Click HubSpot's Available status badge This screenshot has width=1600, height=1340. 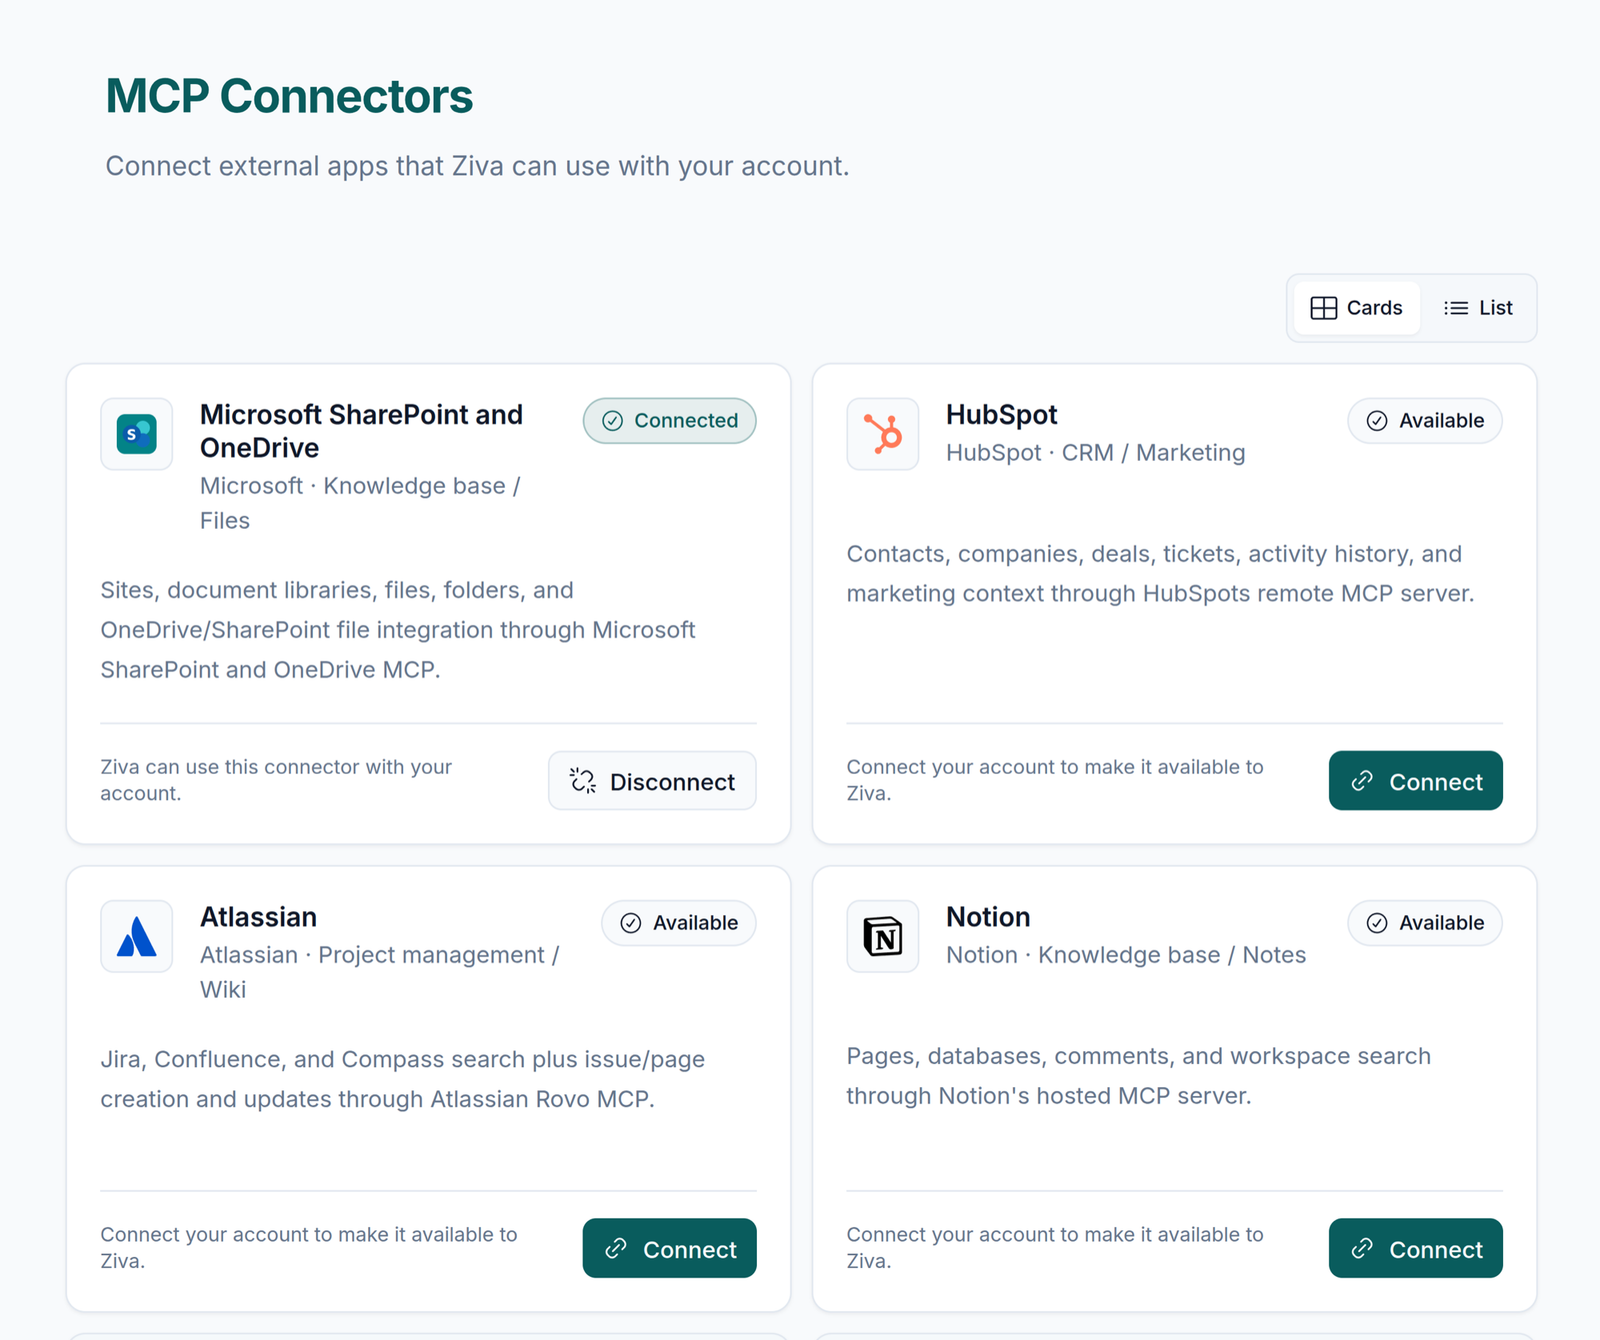[1425, 421]
